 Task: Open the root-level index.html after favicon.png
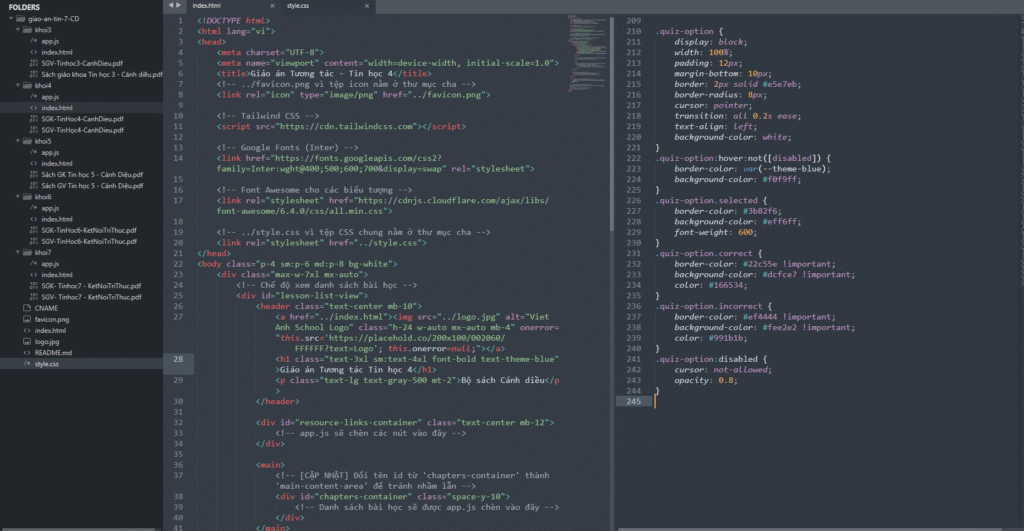[x=50, y=330]
